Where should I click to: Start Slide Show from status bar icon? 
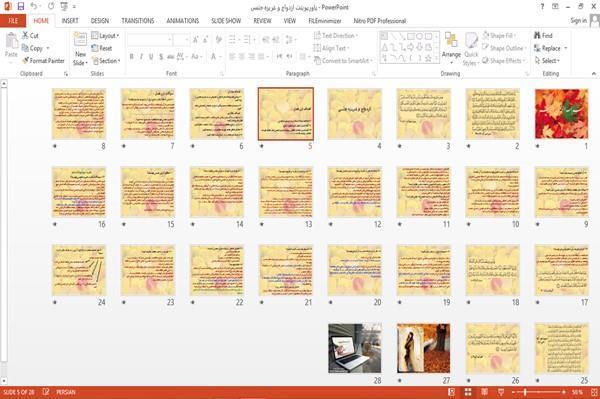pos(501,392)
